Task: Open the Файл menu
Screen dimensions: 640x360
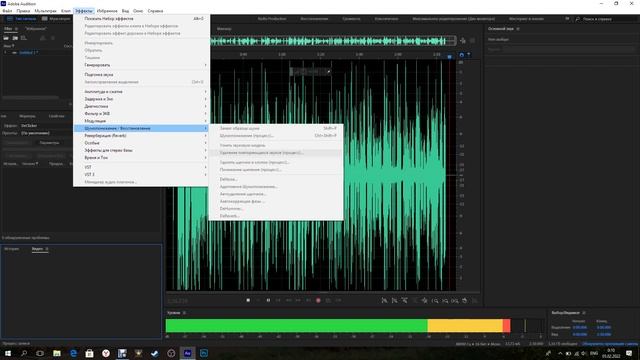Action: click(x=7, y=11)
